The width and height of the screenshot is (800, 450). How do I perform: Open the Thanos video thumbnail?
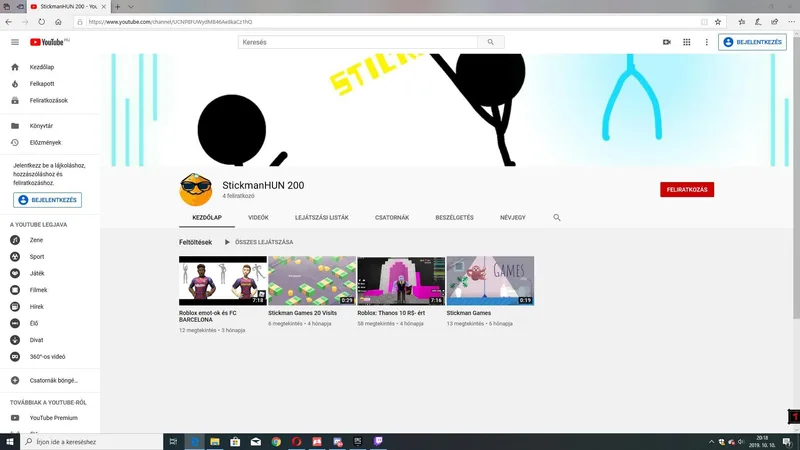401,281
